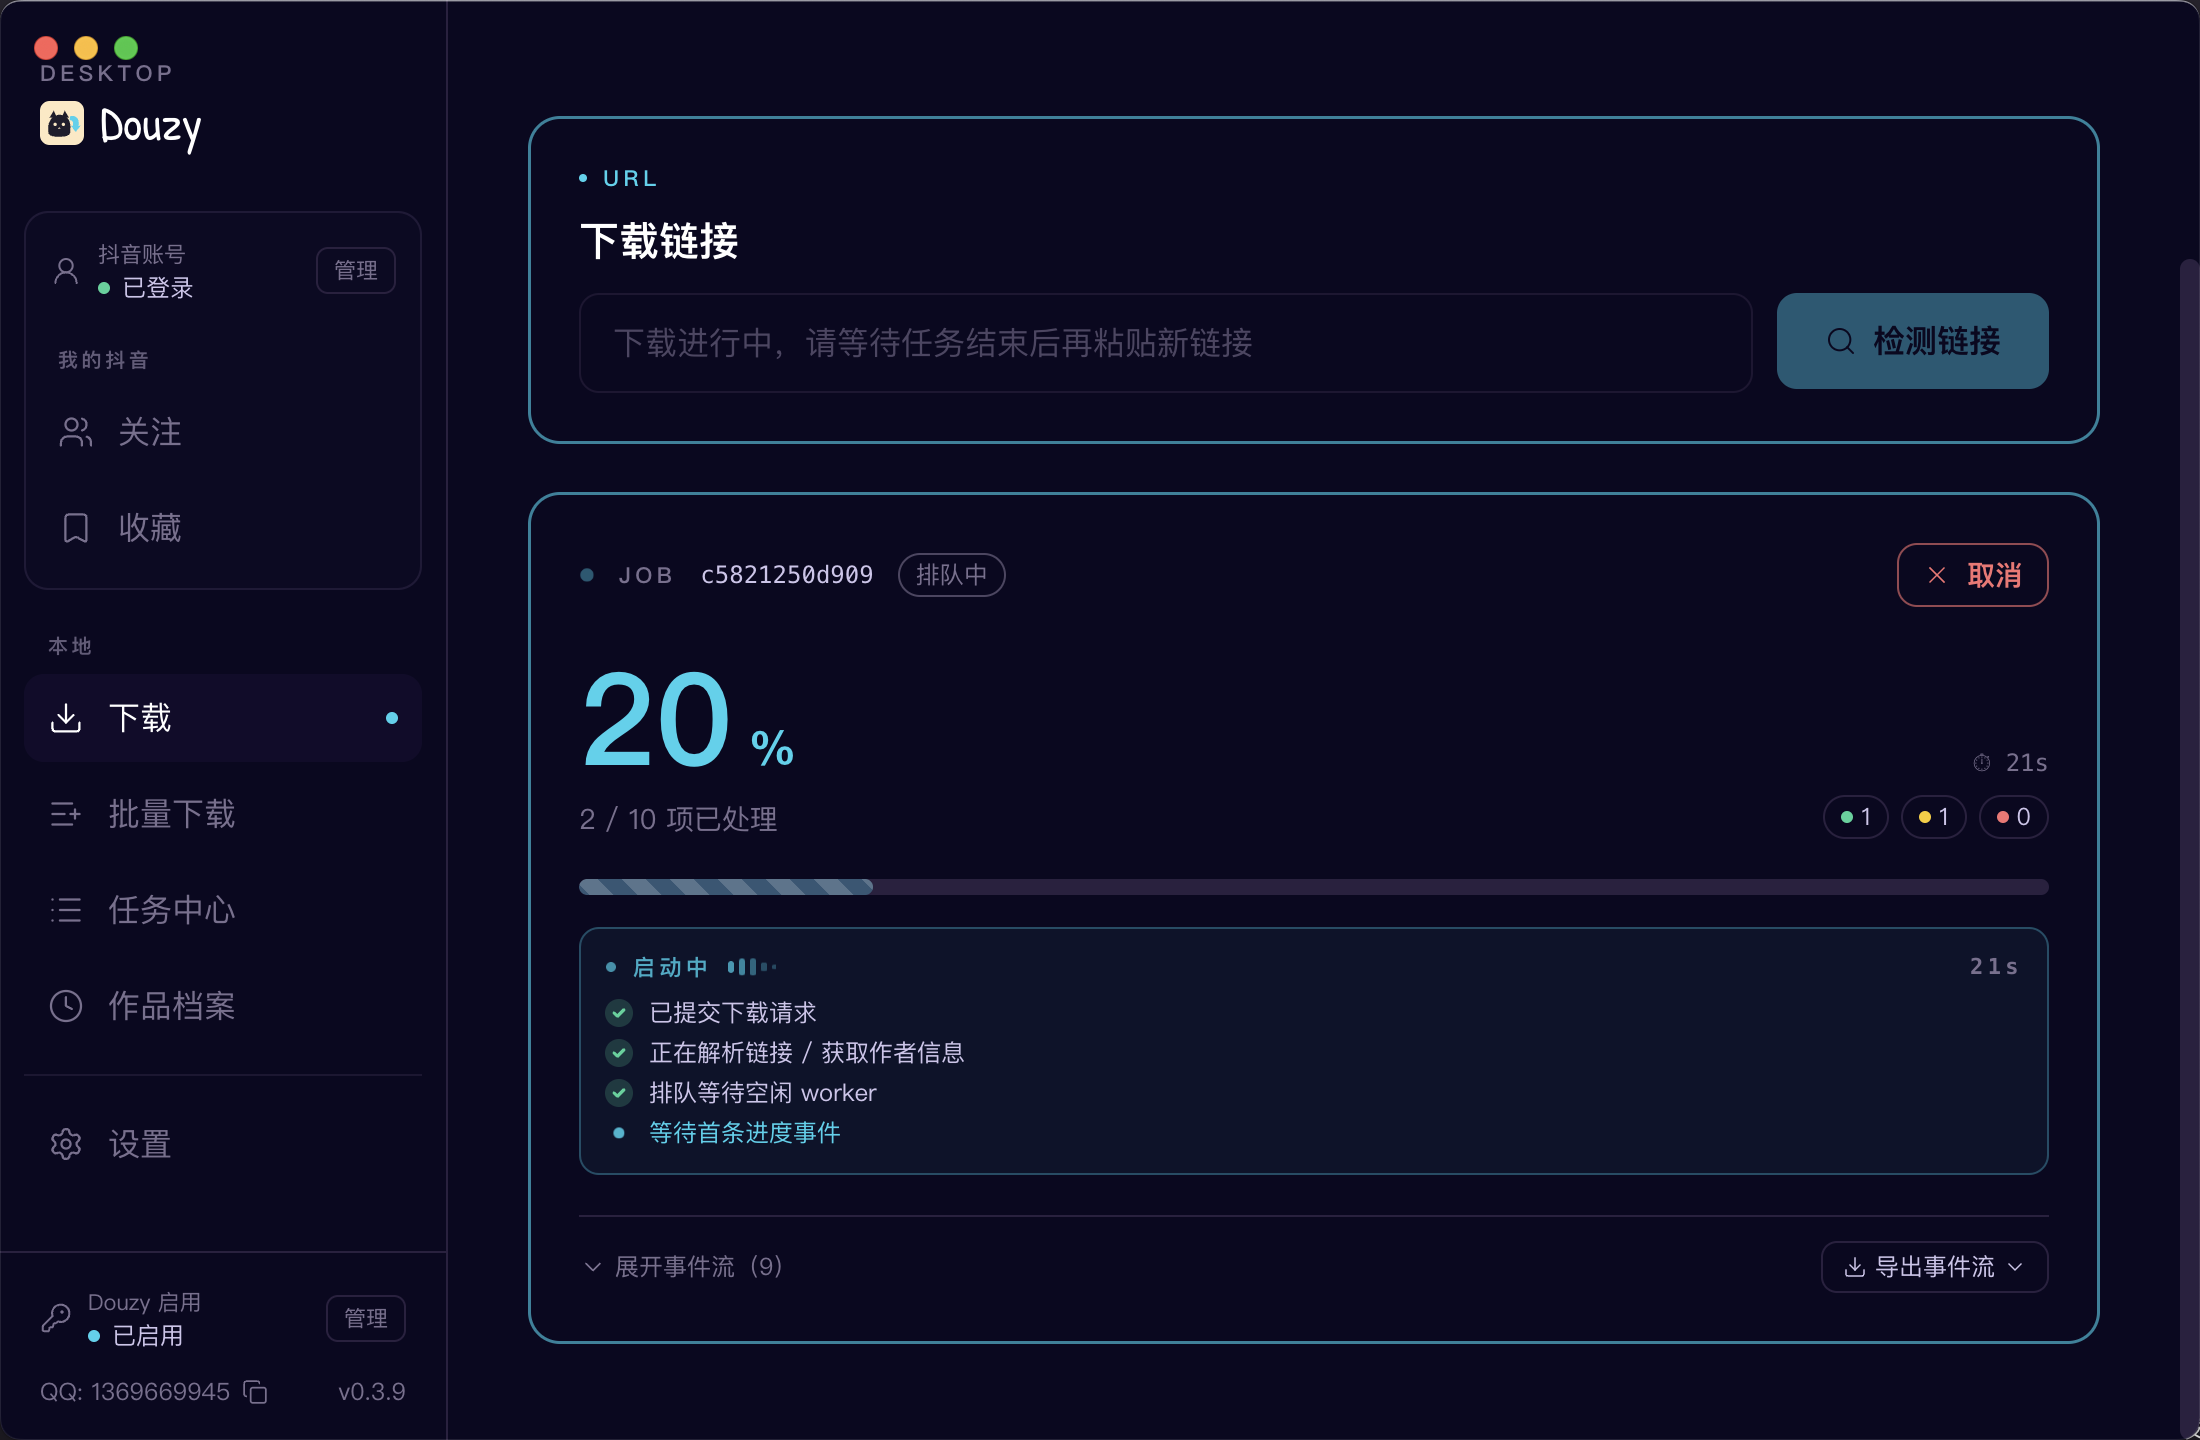Click the green success count badge
The height and width of the screenshot is (1440, 2200).
pyautogui.click(x=1855, y=817)
